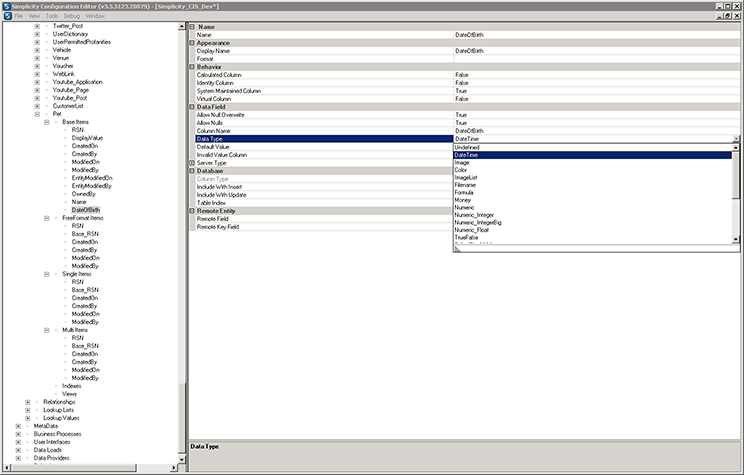Open the View menu
The image size is (744, 475).
(34, 16)
